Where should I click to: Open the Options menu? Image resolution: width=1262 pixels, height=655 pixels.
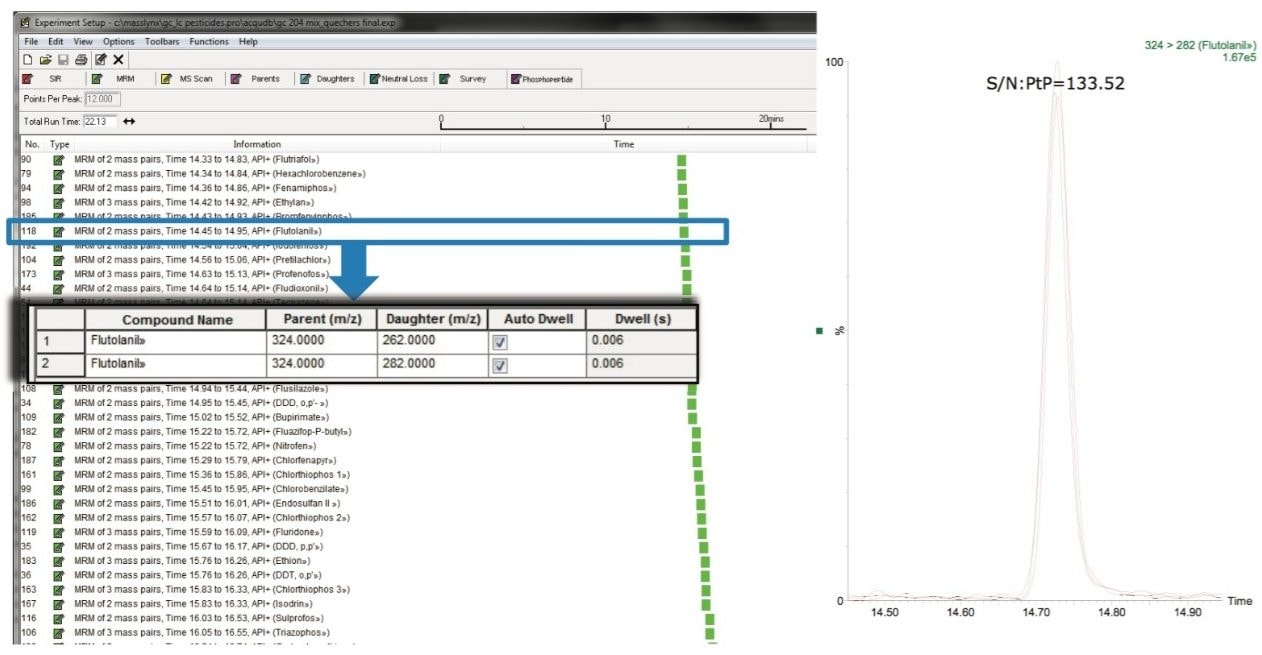118,42
